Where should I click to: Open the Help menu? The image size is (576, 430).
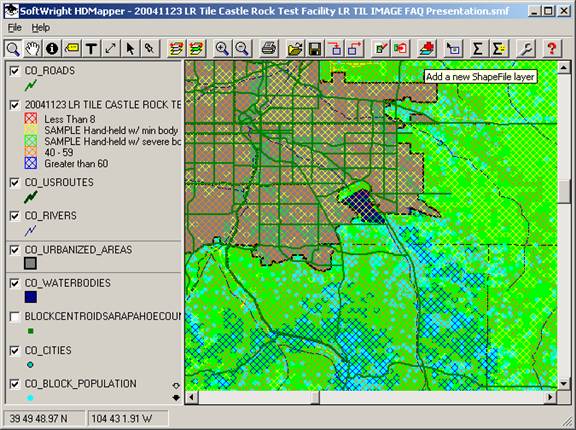40,28
